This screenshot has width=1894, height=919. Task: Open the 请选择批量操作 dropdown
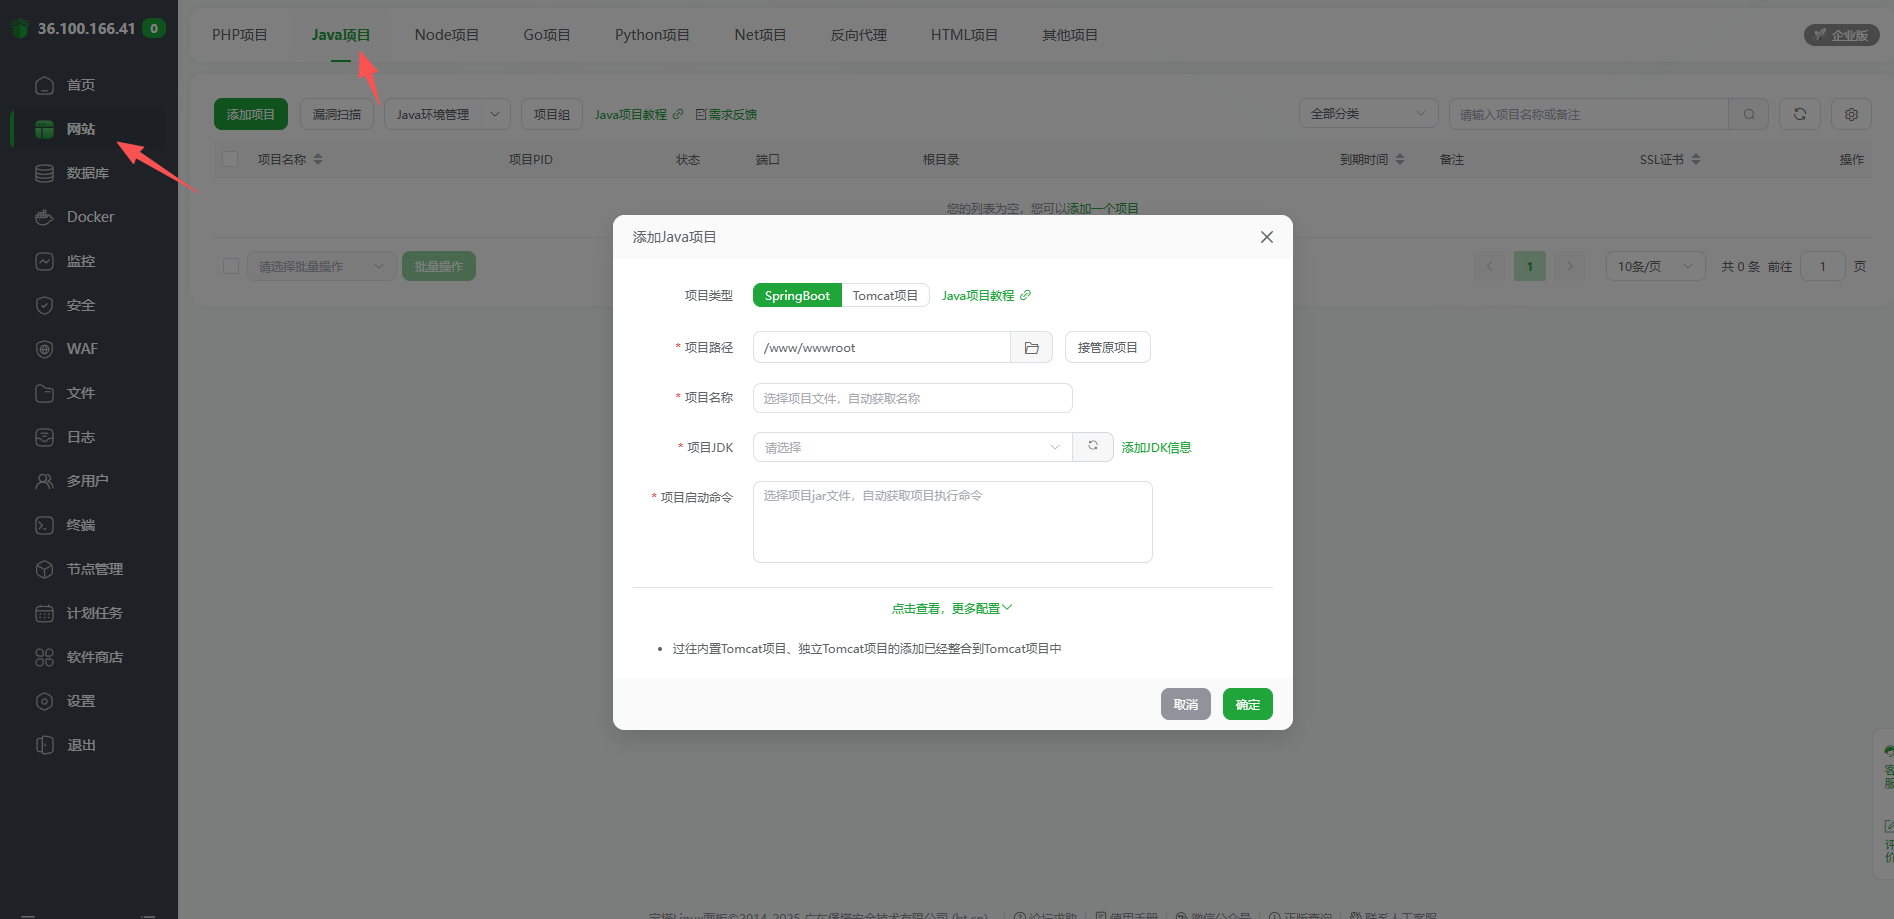tap(320, 265)
